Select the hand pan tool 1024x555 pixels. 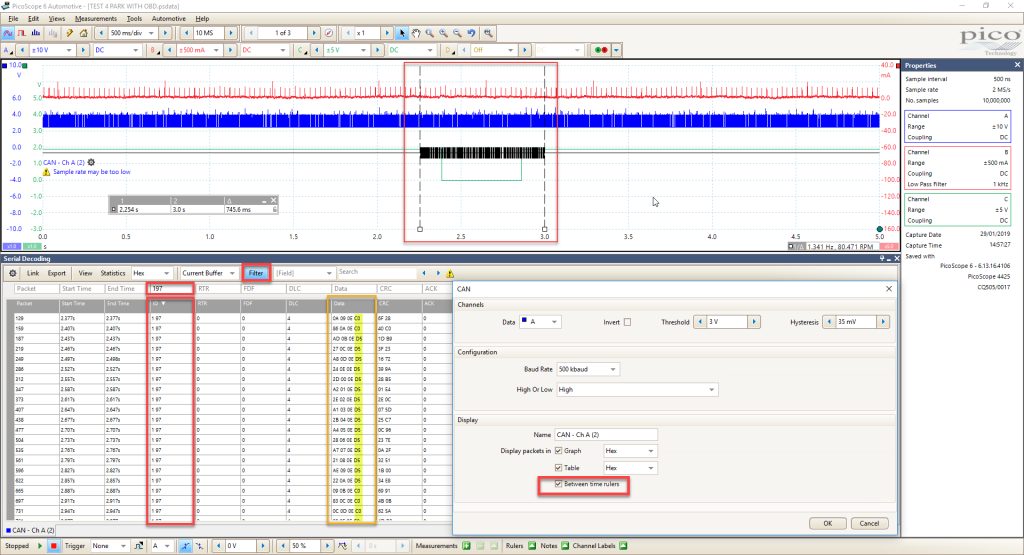pos(416,33)
